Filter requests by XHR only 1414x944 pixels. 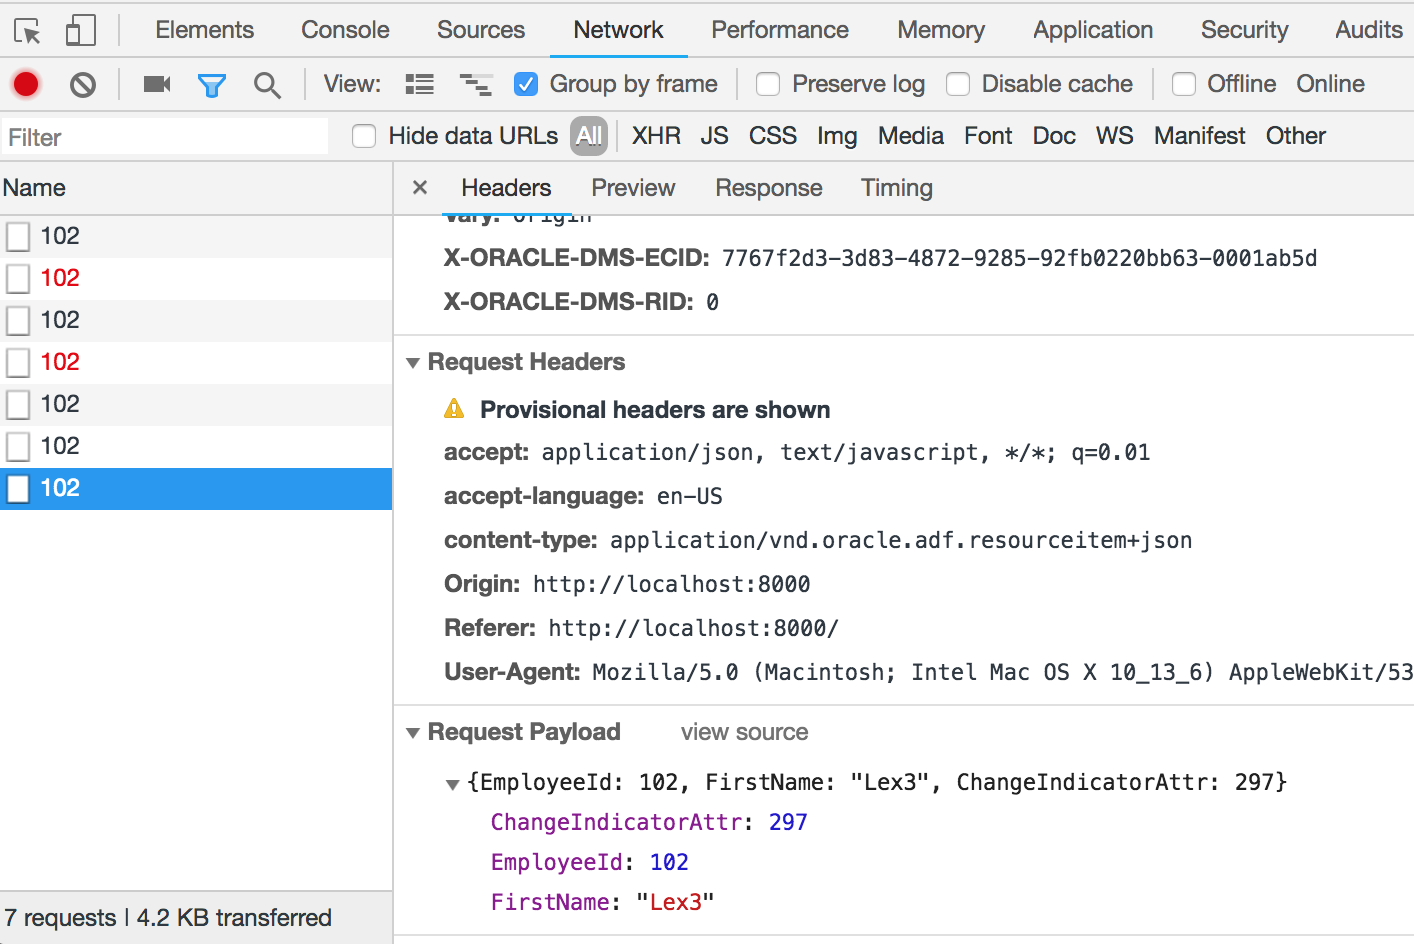(x=656, y=136)
